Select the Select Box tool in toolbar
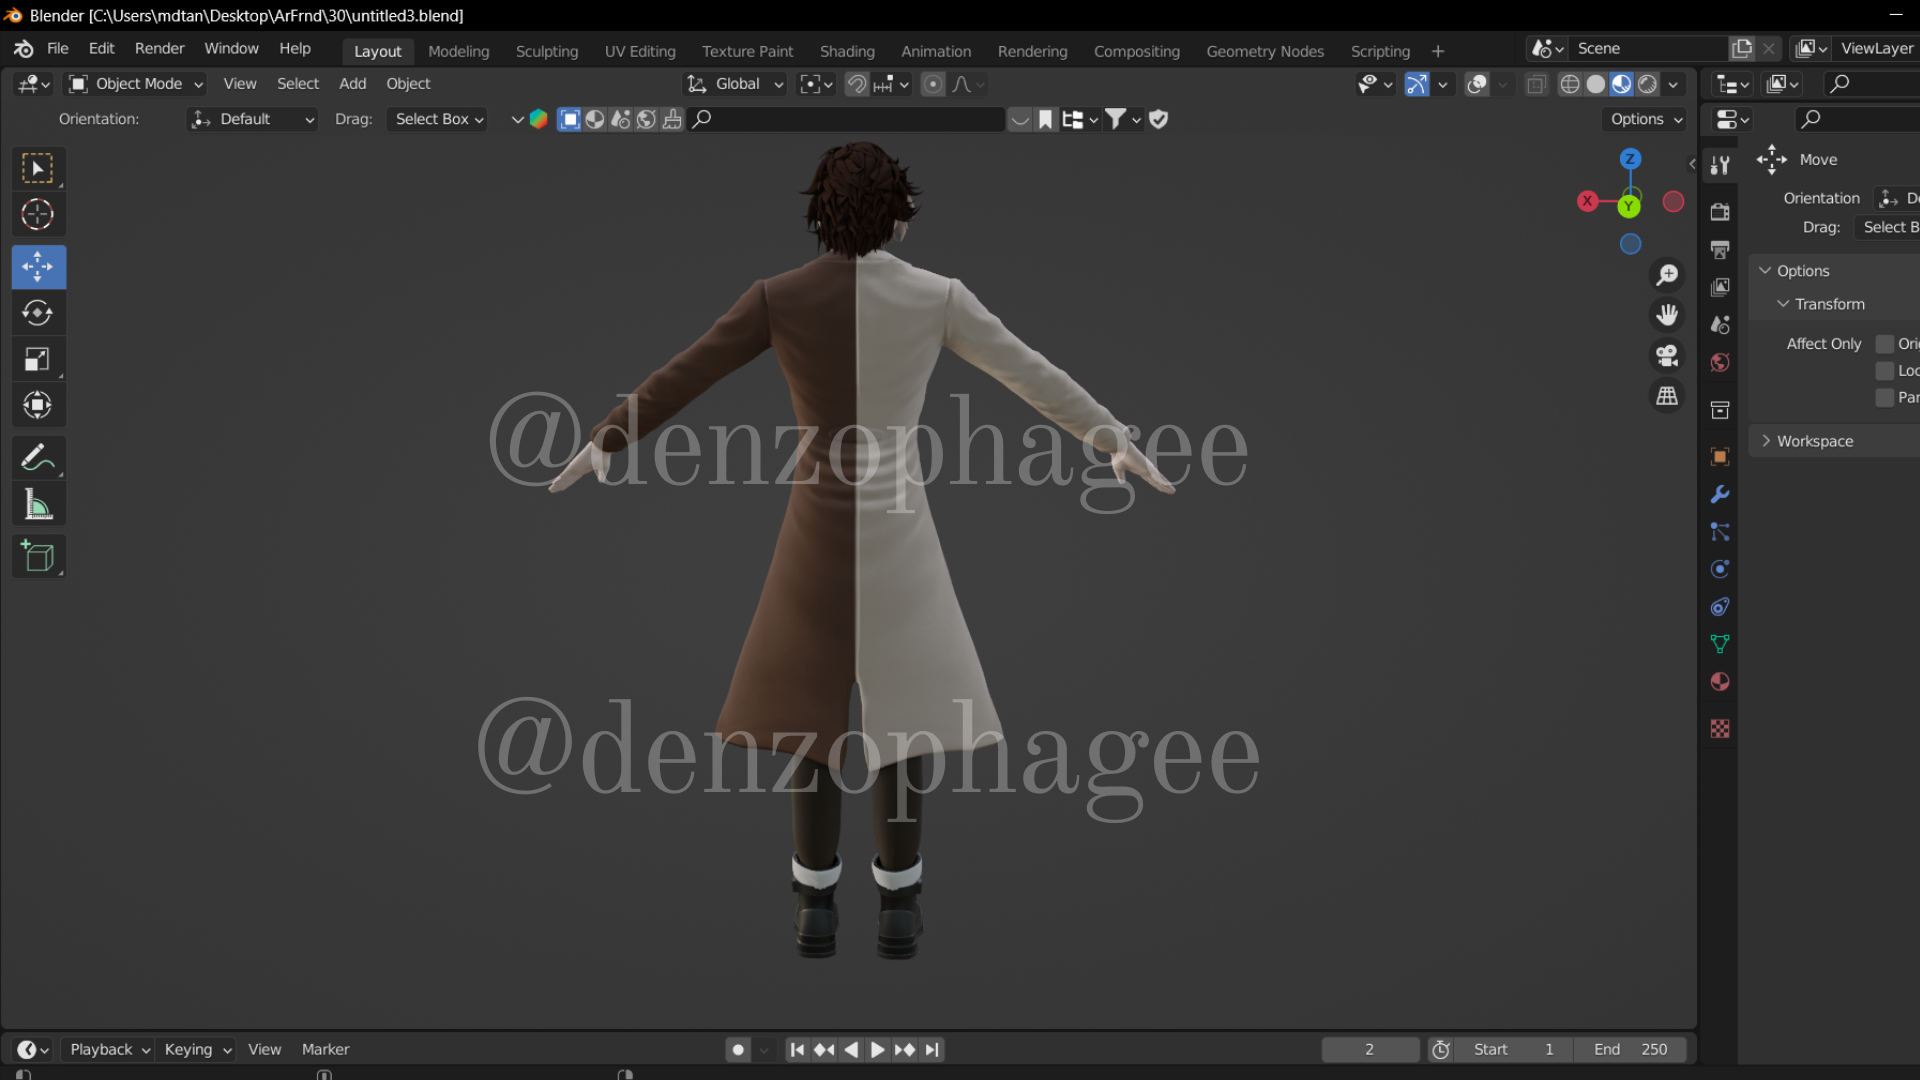Image resolution: width=1920 pixels, height=1080 pixels. point(38,168)
